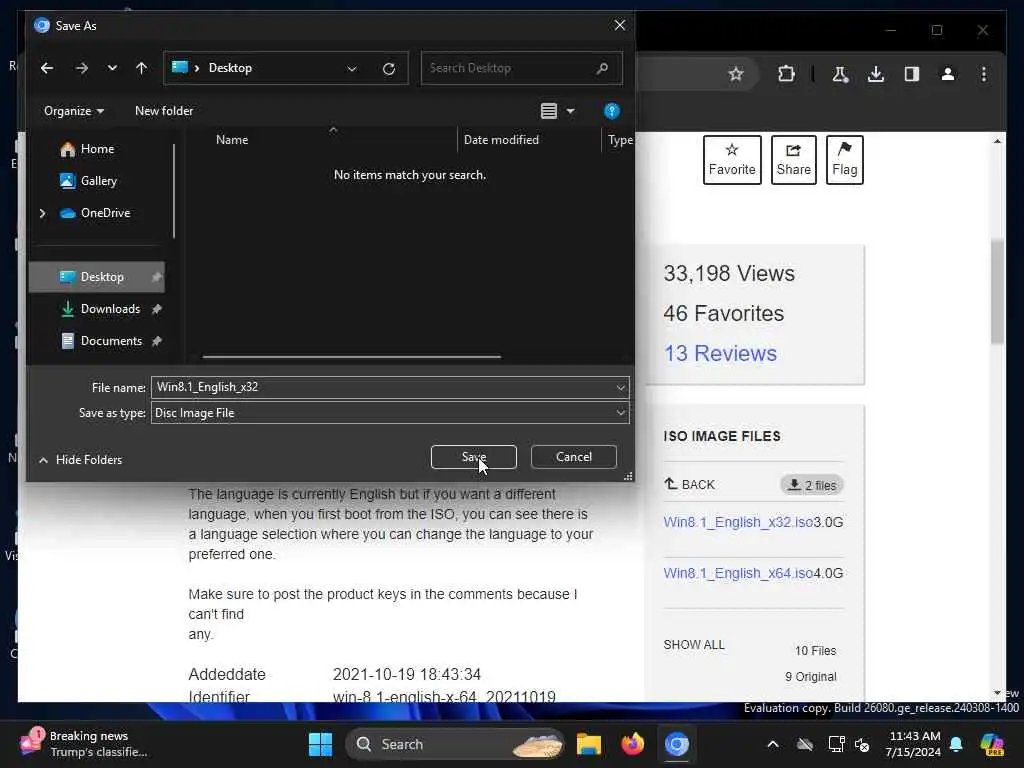
Task: Open taskbar clock and date
Action: click(914, 744)
